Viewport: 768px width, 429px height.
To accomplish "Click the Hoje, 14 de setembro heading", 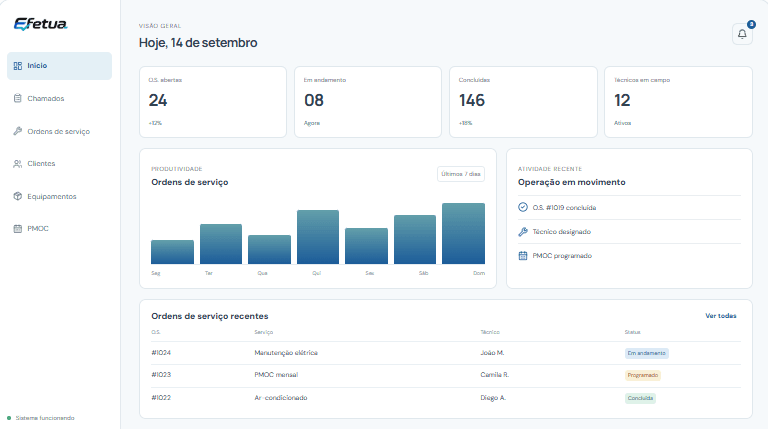I will click(x=198, y=43).
